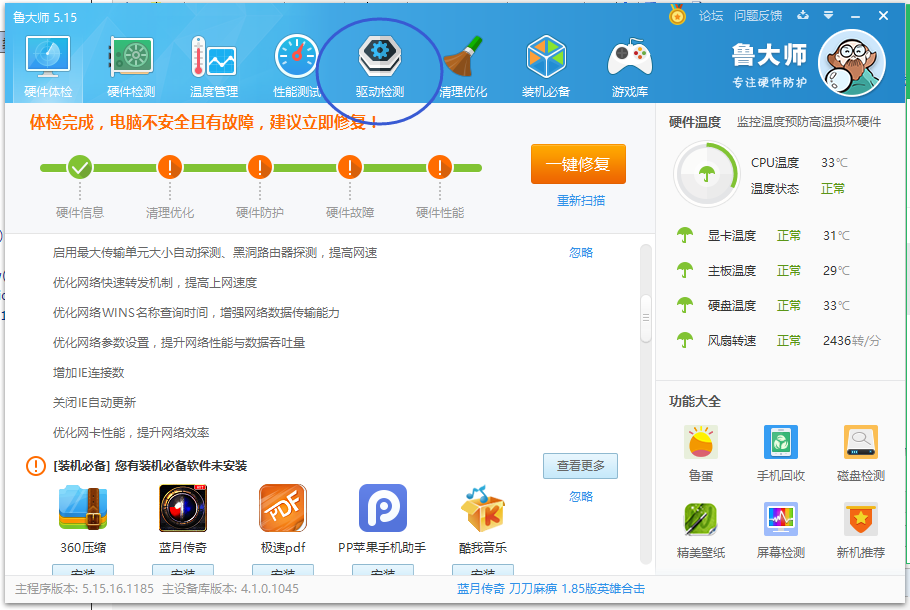
Task: Open the 装机必备 cube icon tab
Action: (546, 67)
